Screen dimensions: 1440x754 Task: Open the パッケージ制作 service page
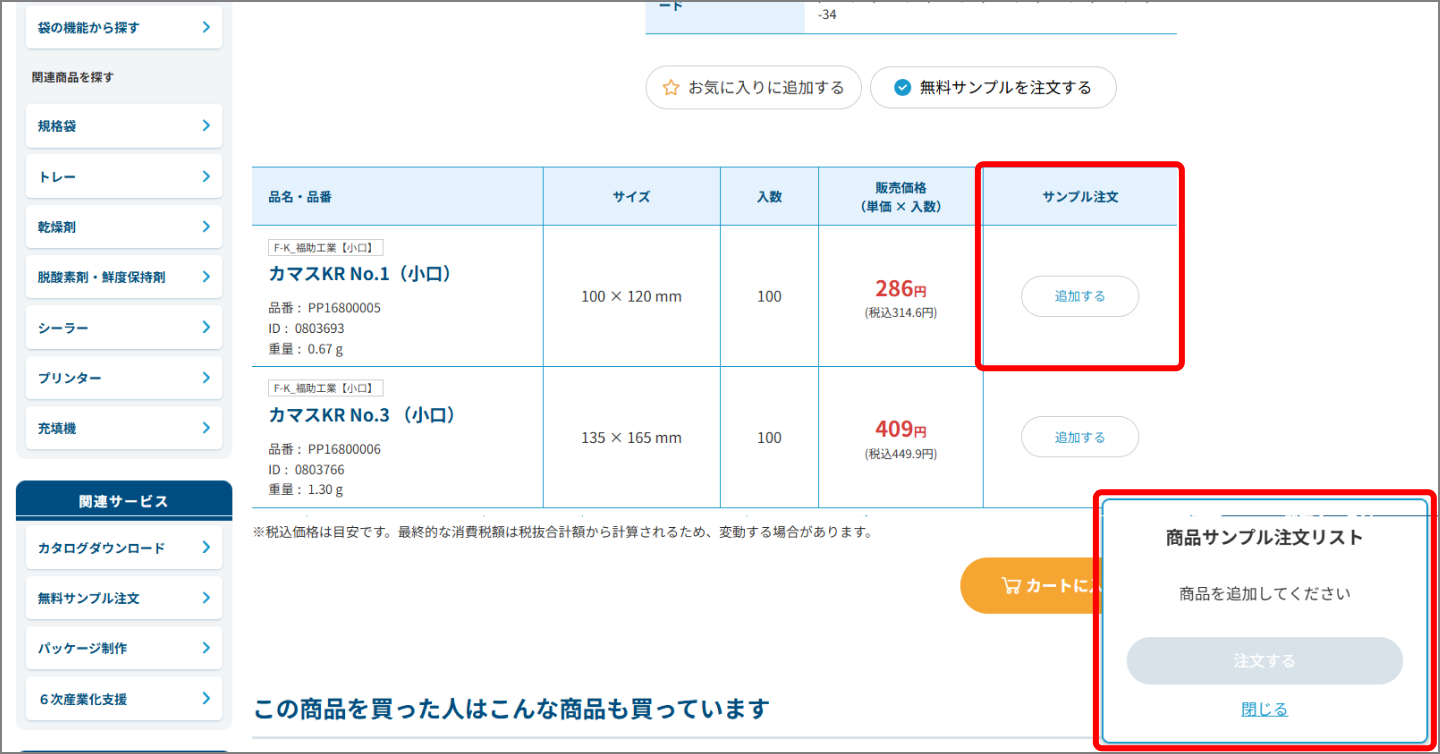tap(124, 648)
